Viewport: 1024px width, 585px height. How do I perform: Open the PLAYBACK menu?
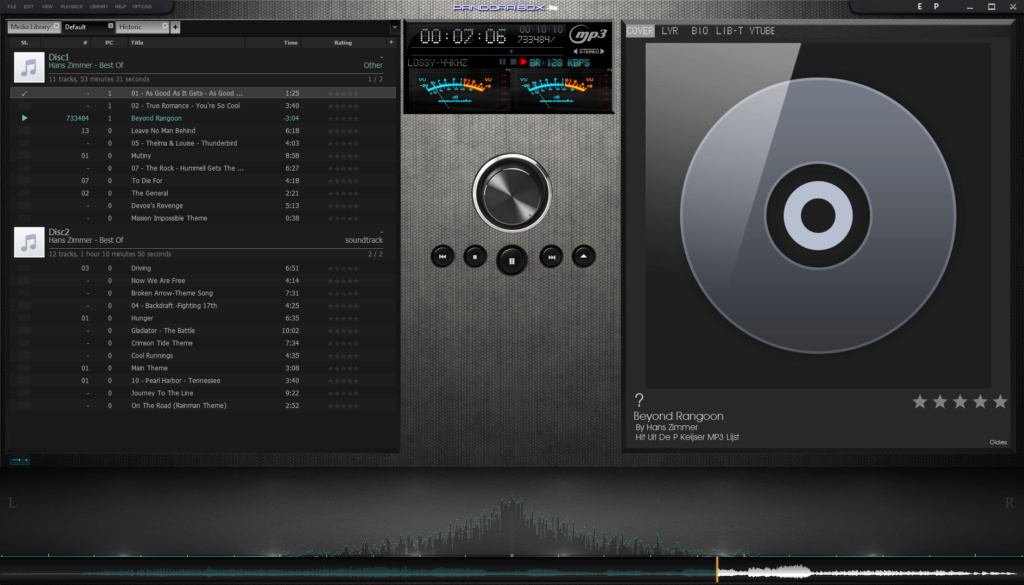point(71,7)
